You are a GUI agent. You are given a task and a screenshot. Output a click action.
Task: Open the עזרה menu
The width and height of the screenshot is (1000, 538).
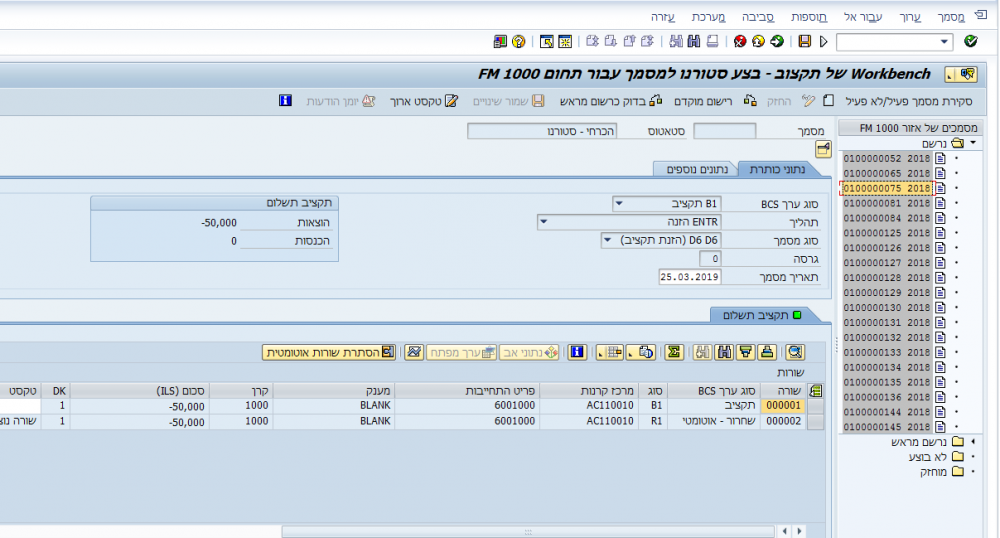pyautogui.click(x=663, y=17)
